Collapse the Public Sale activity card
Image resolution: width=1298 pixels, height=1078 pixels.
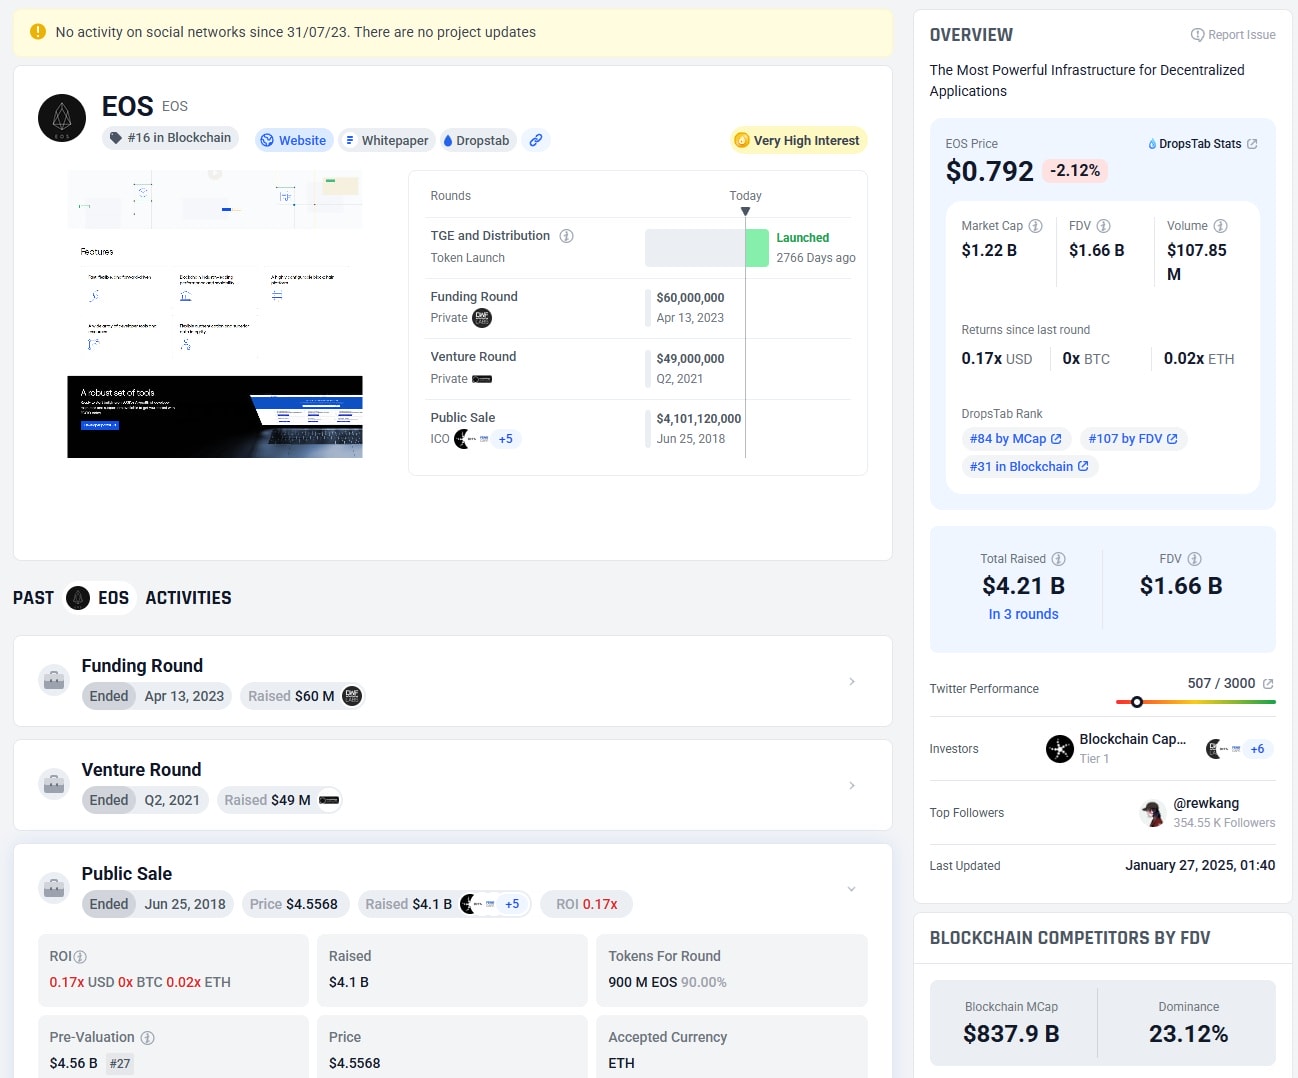click(x=852, y=889)
